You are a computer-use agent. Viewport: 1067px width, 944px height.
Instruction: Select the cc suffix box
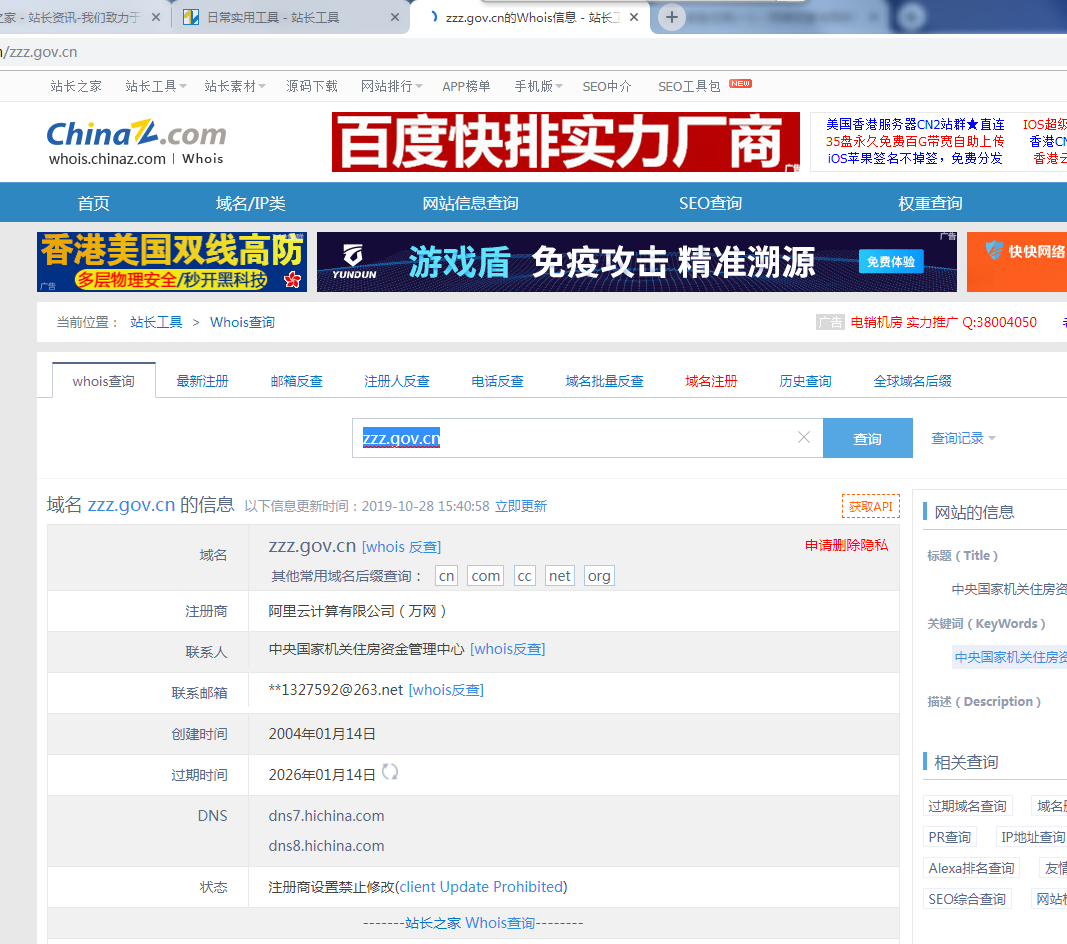click(525, 576)
